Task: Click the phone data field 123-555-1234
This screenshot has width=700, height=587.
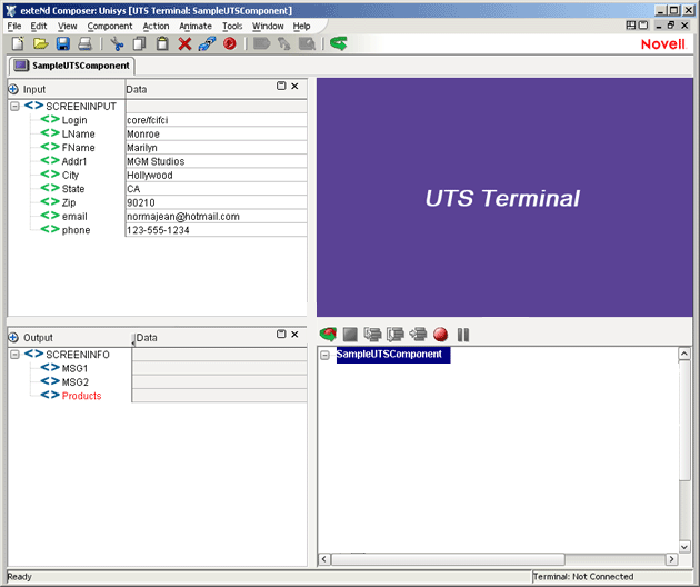Action: tap(216, 230)
